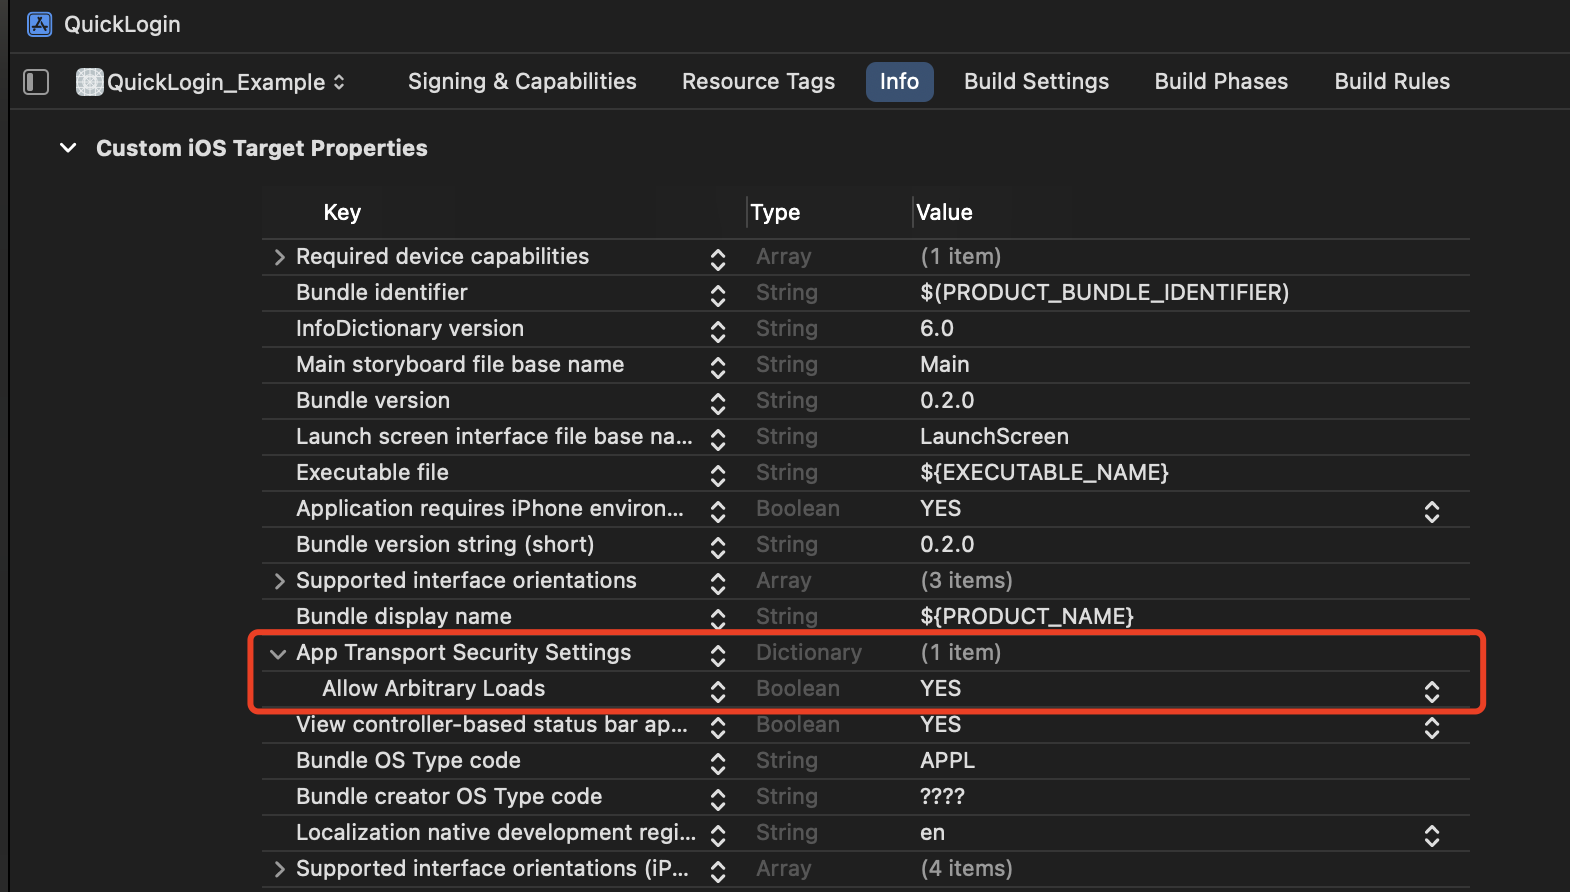
Task: Open Localization region value popup showing en
Action: 1432,835
